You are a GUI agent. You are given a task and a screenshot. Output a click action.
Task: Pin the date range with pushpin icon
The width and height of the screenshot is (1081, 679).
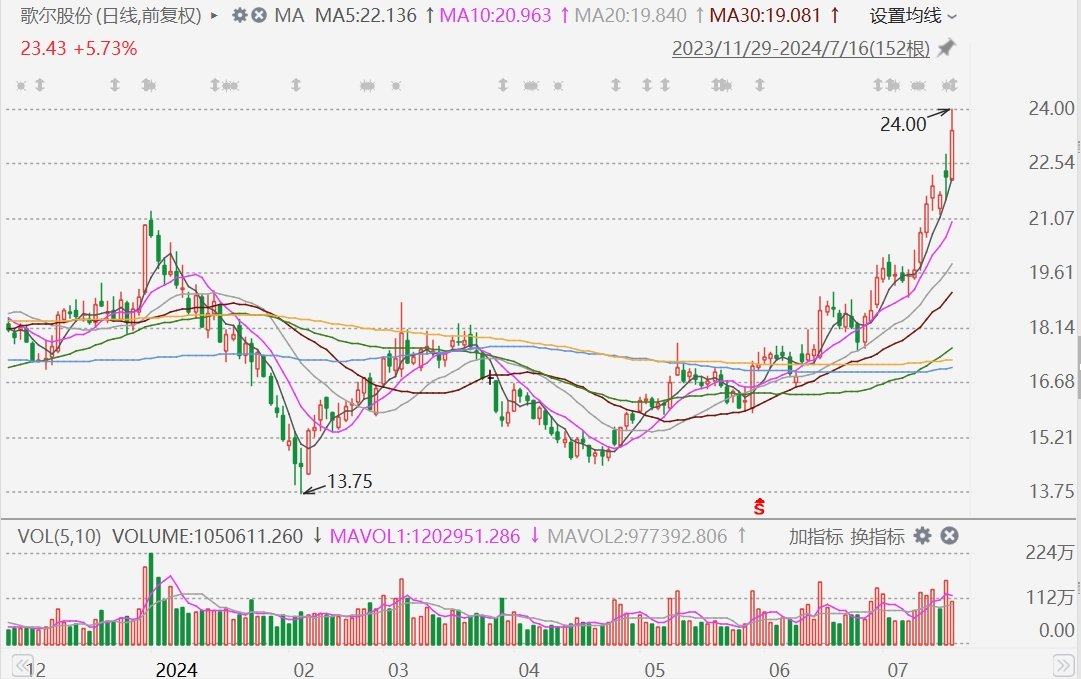(947, 48)
